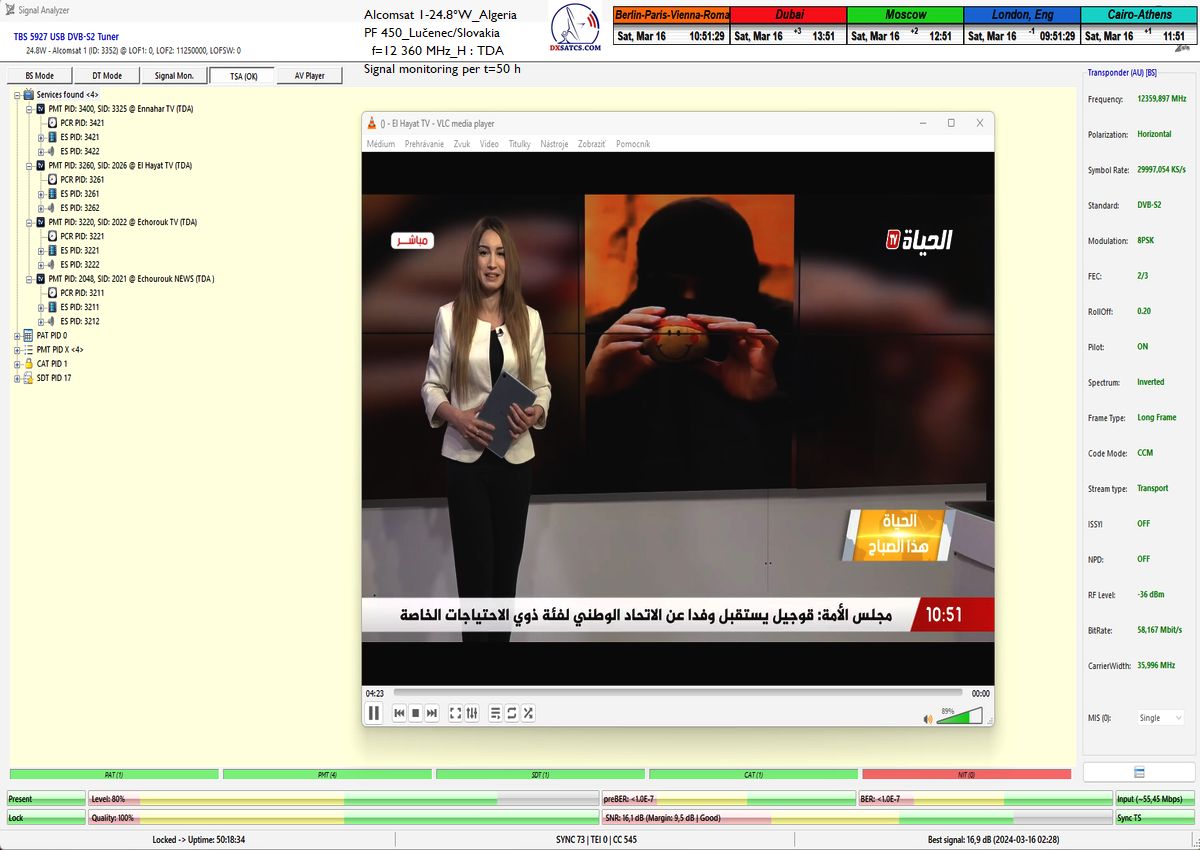Expand the PAT PID 0 node
This screenshot has width=1200, height=850.
tap(17, 336)
